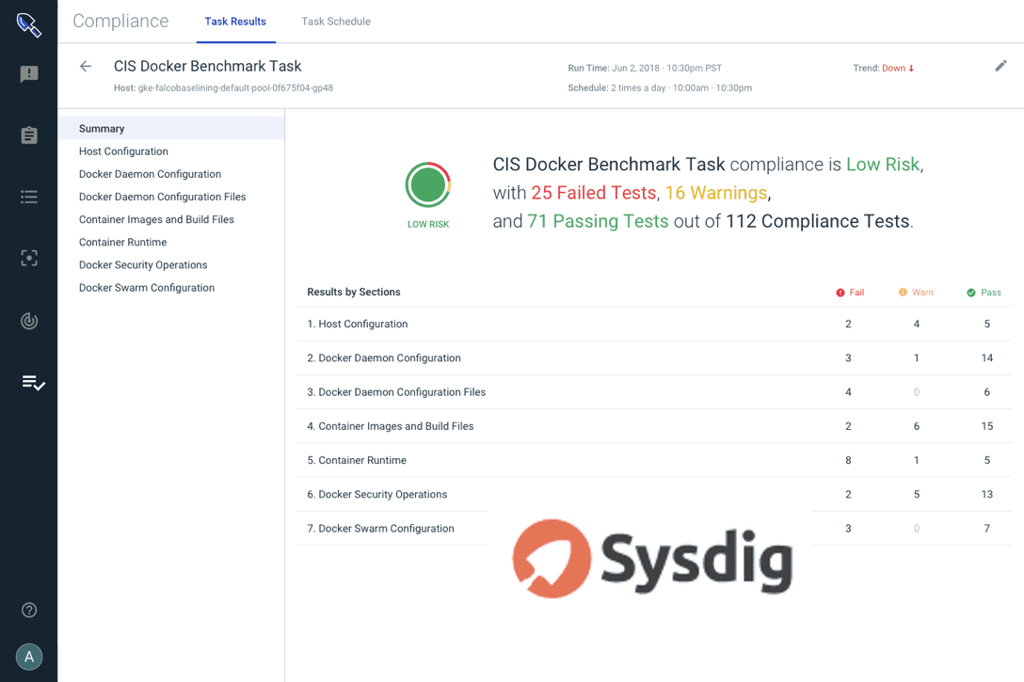Click the pencil edit icon
Viewport: 1024px width, 682px height.
1000,66
